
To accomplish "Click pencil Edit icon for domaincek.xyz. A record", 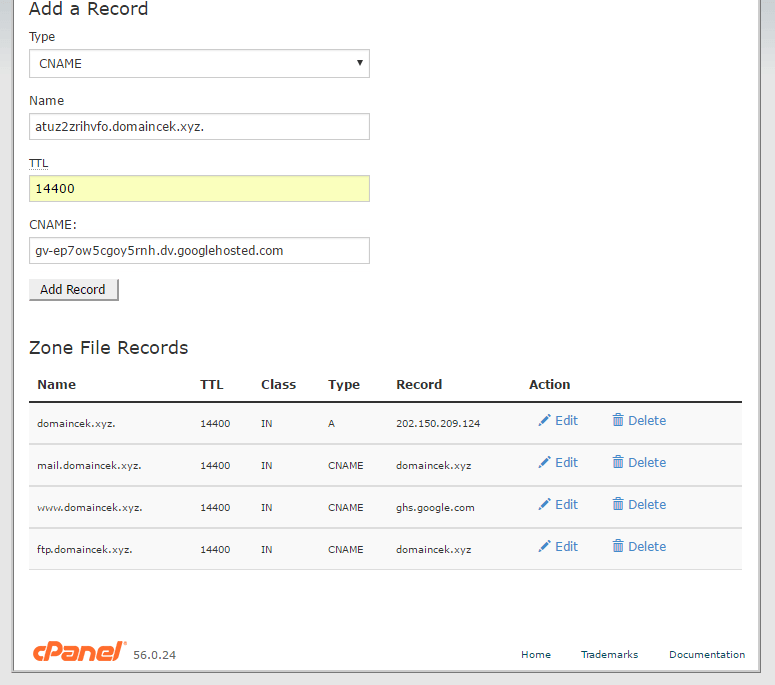I will (x=545, y=421).
